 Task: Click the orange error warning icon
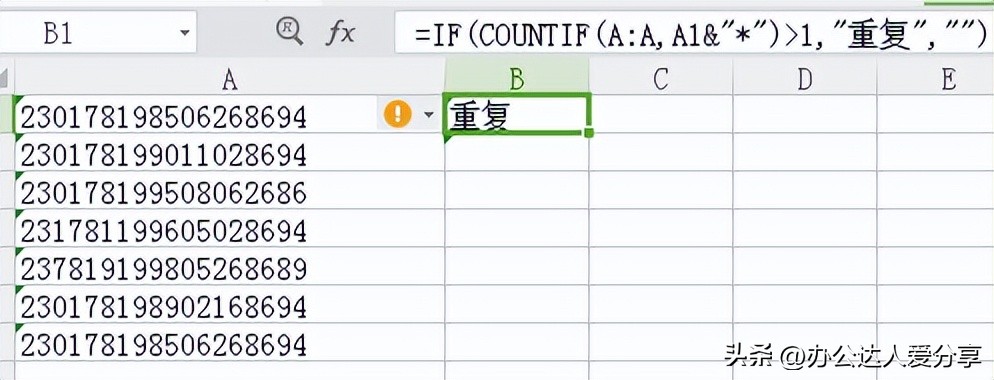click(397, 114)
